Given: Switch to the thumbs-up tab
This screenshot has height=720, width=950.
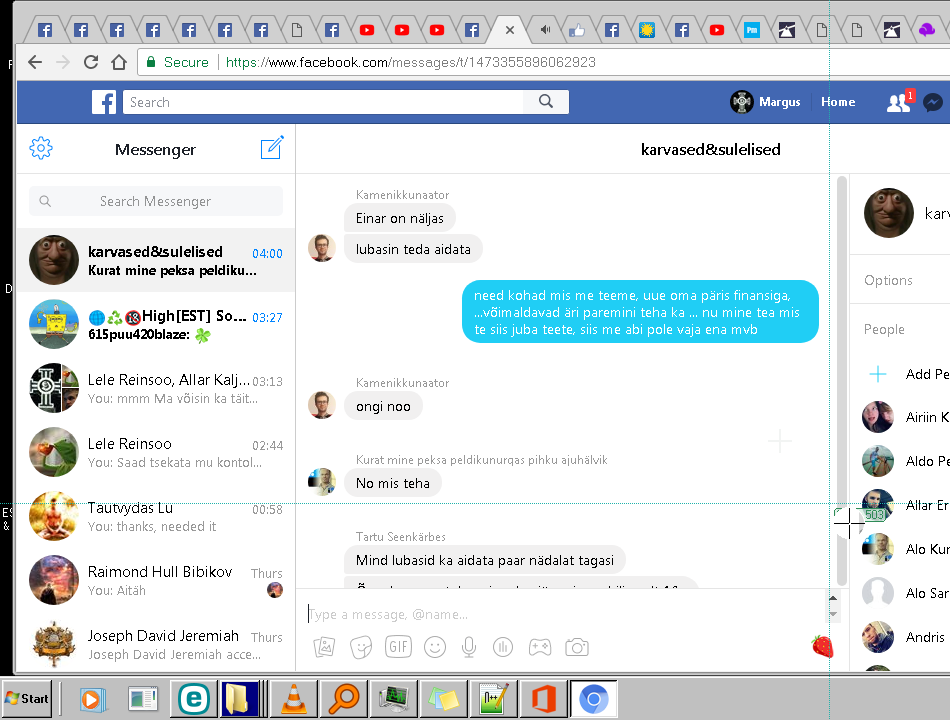Looking at the screenshot, I should tap(576, 30).
